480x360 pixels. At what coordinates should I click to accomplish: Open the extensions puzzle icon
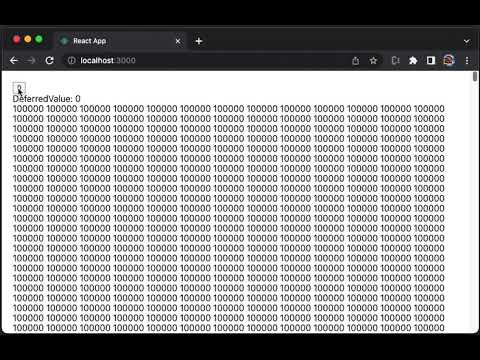click(x=413, y=61)
